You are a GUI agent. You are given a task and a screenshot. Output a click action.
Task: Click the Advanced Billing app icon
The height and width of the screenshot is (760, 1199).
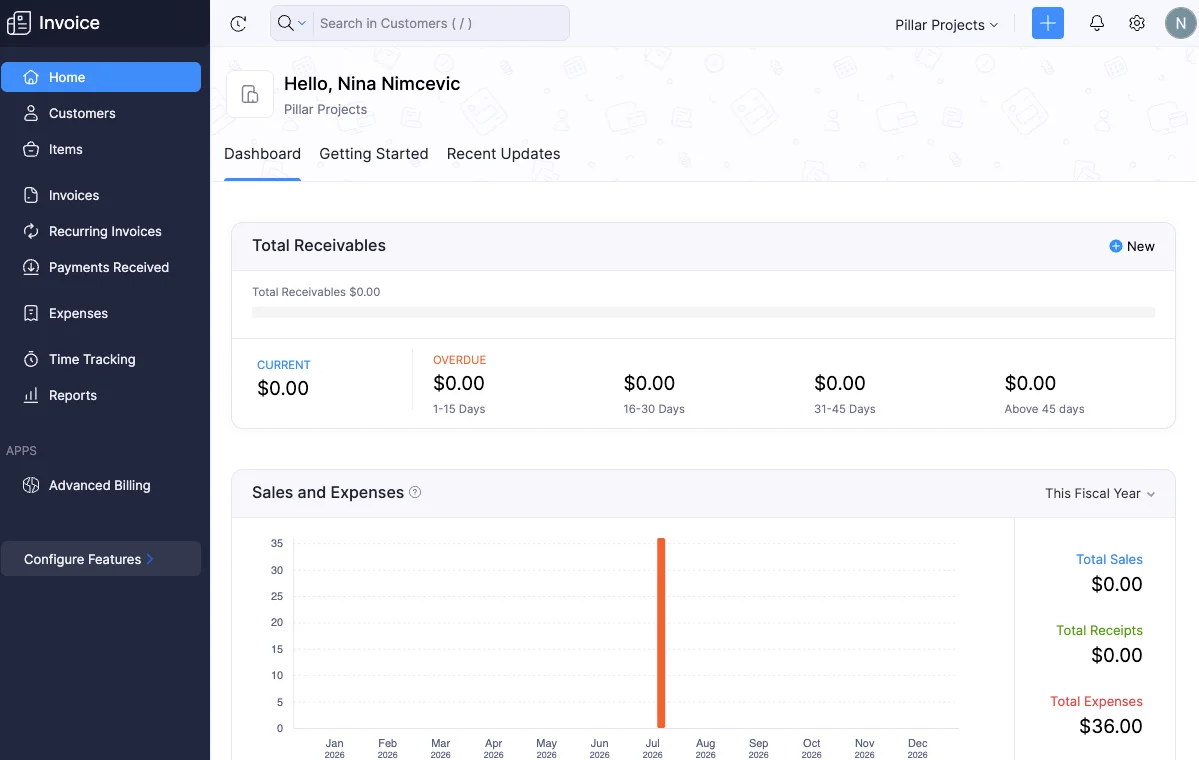(31, 485)
